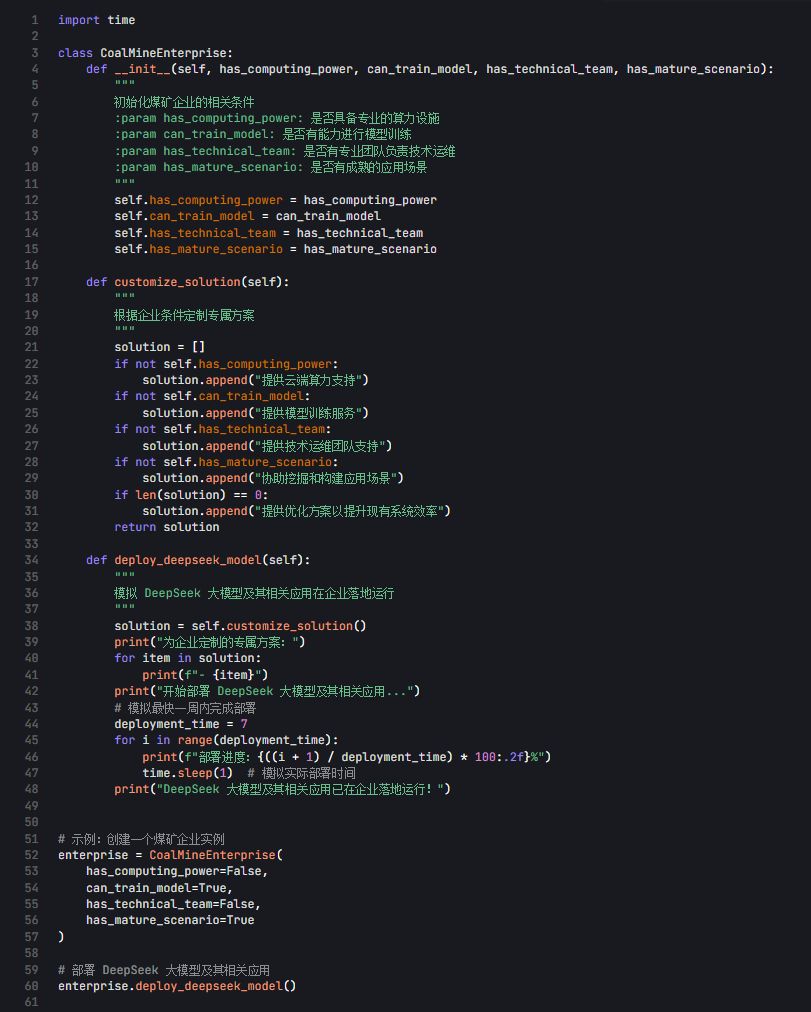The width and height of the screenshot is (811, 1012).
Task: Click 'for i in range(deployment_time):' line
Action: pos(226,740)
